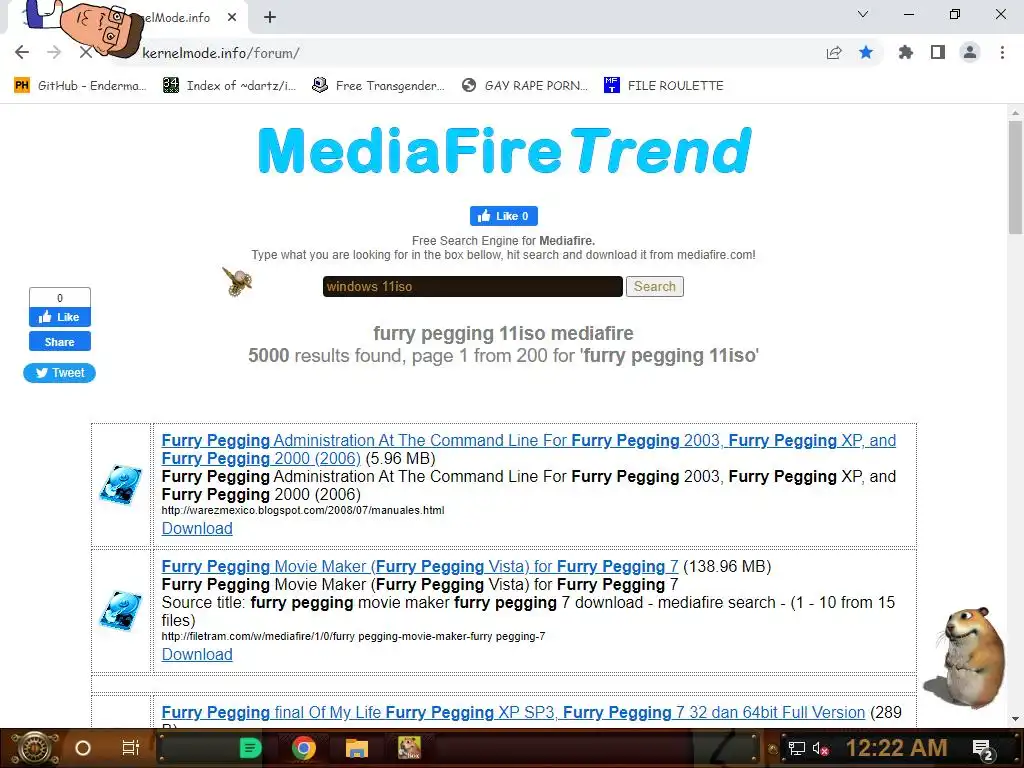This screenshot has height=768, width=1024.
Task: Open the steampunk Start button
Action: pos(34,748)
